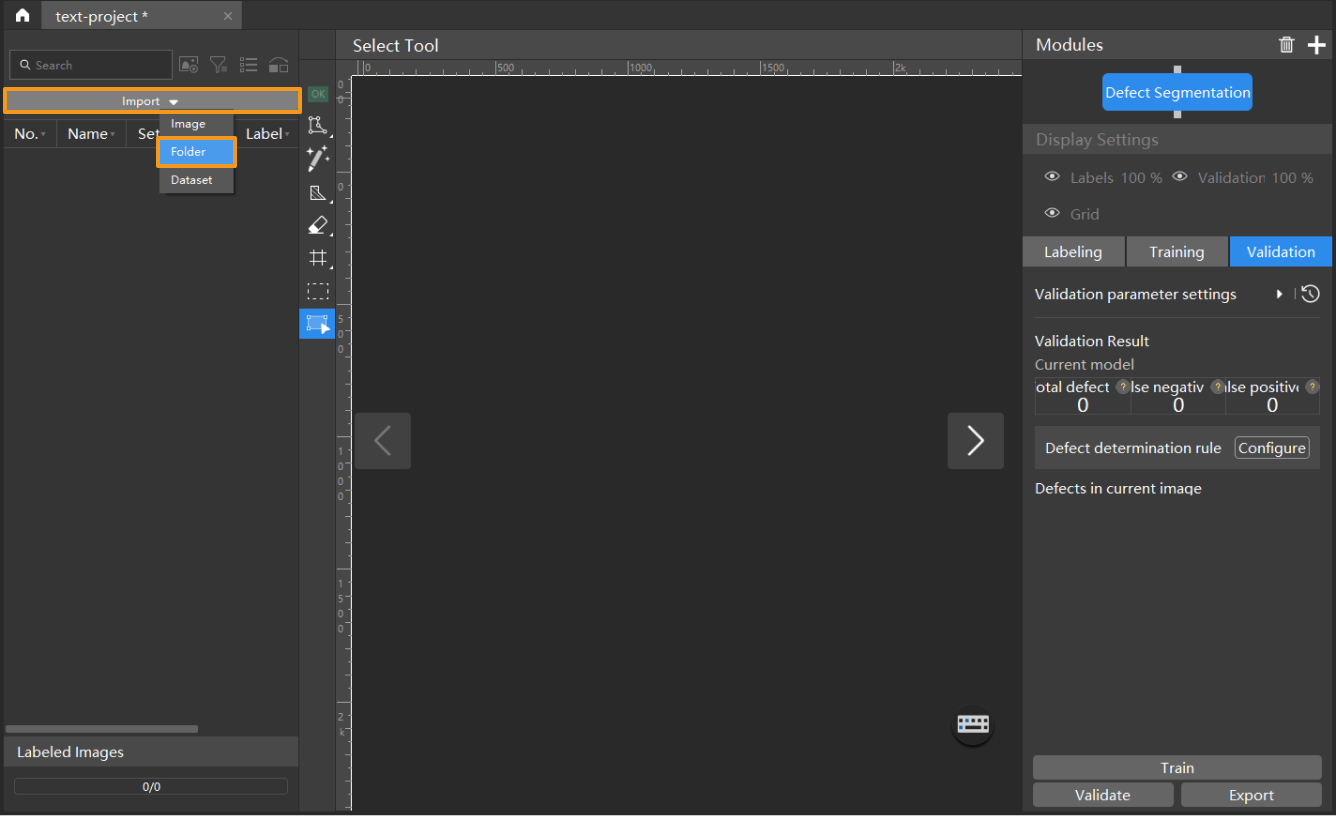The height and width of the screenshot is (816, 1336).
Task: Select the mask polygon tool
Action: 318,193
